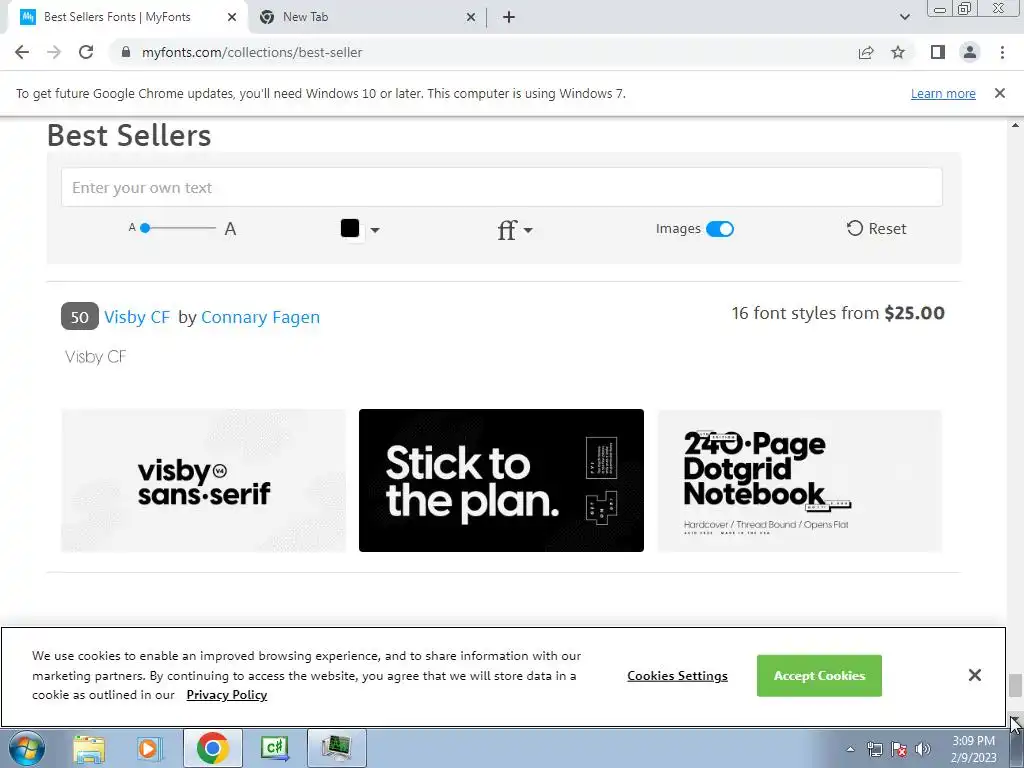The image size is (1024, 768).
Task: Reset the preview settings
Action: [x=876, y=229]
